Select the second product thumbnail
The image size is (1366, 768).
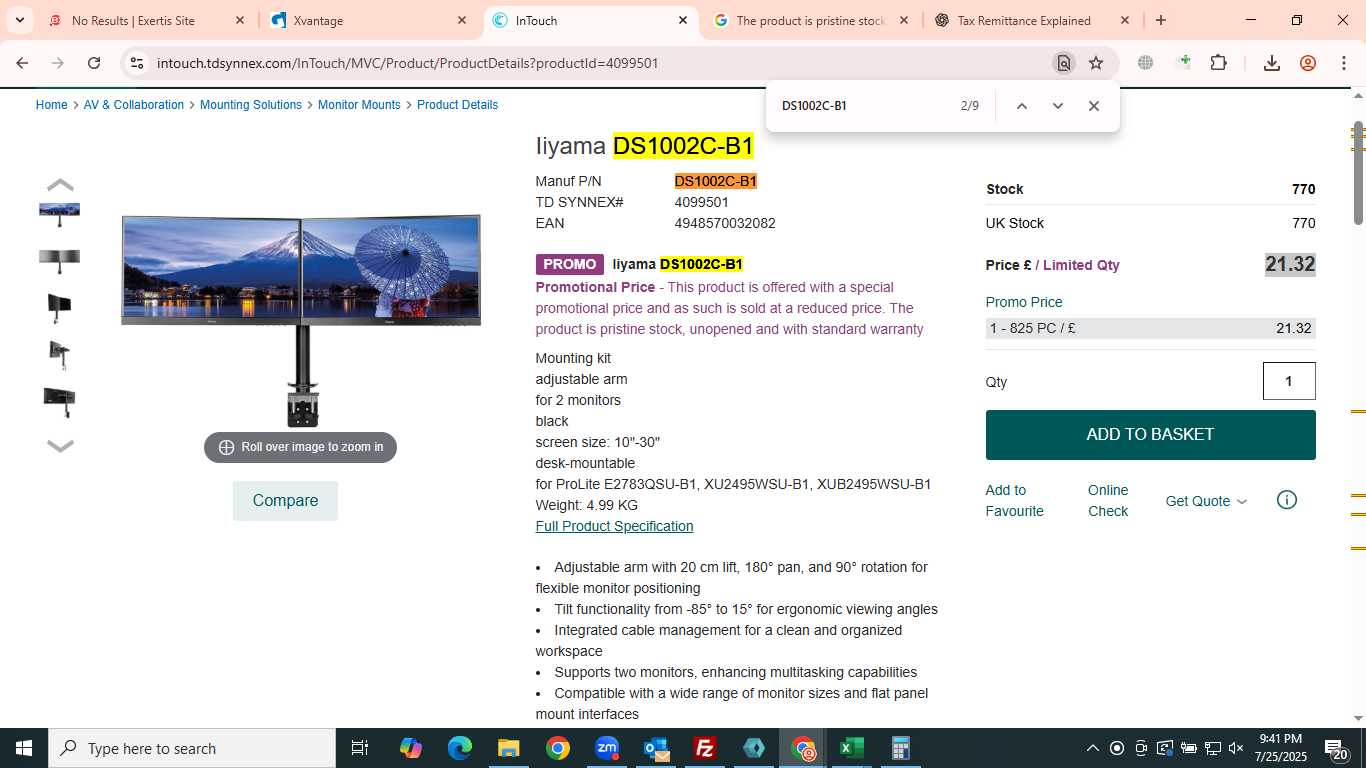click(x=59, y=260)
